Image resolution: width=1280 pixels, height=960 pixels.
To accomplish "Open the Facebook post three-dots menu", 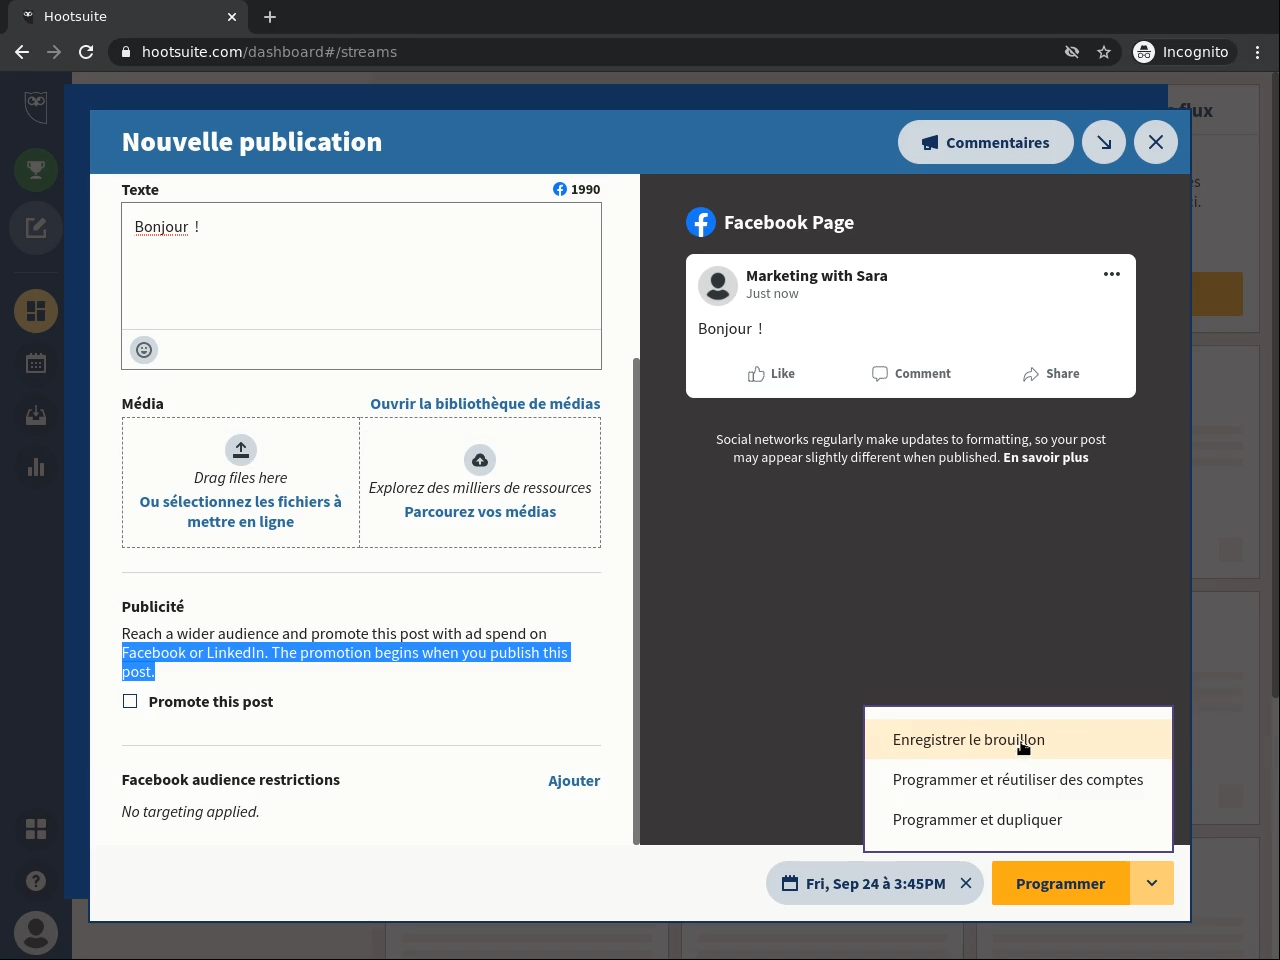I will (1112, 274).
